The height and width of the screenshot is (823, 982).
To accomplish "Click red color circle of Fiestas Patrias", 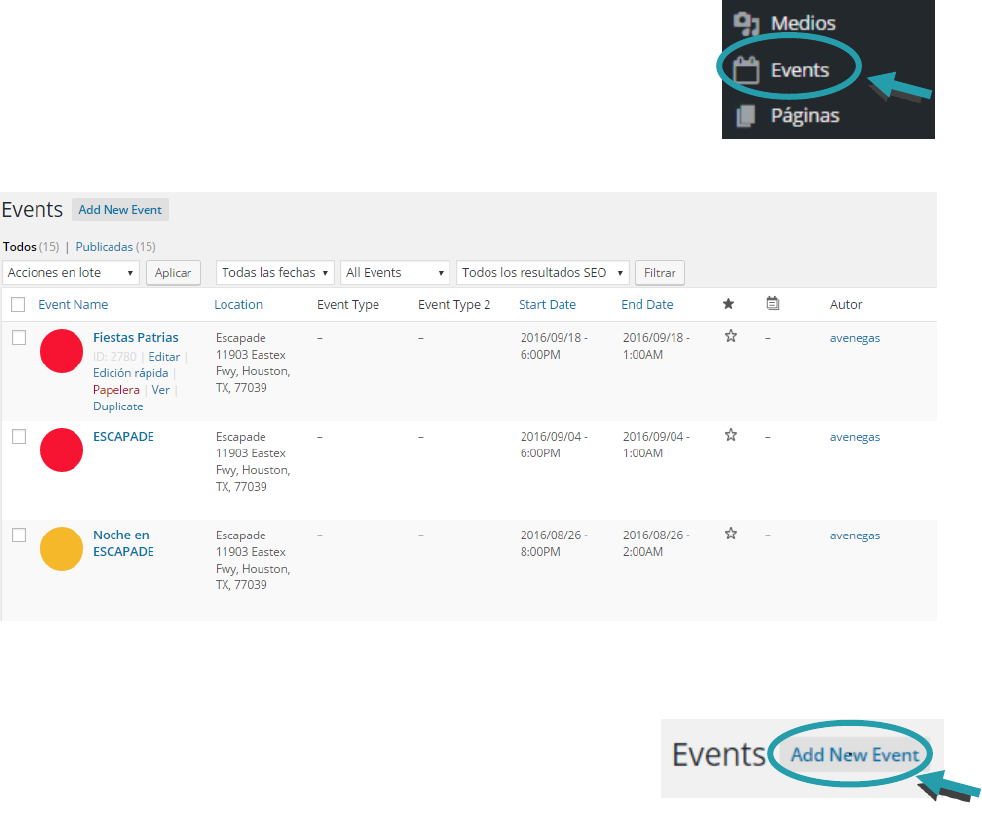I will [x=61, y=351].
